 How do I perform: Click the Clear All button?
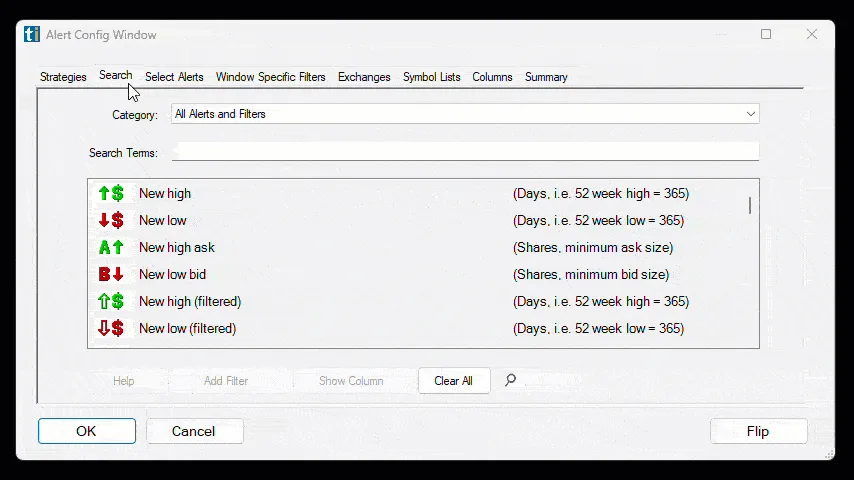(x=454, y=381)
